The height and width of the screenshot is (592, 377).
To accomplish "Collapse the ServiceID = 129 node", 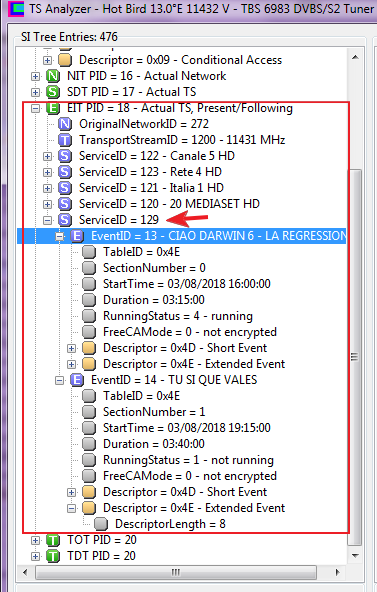I will click(x=47, y=220).
